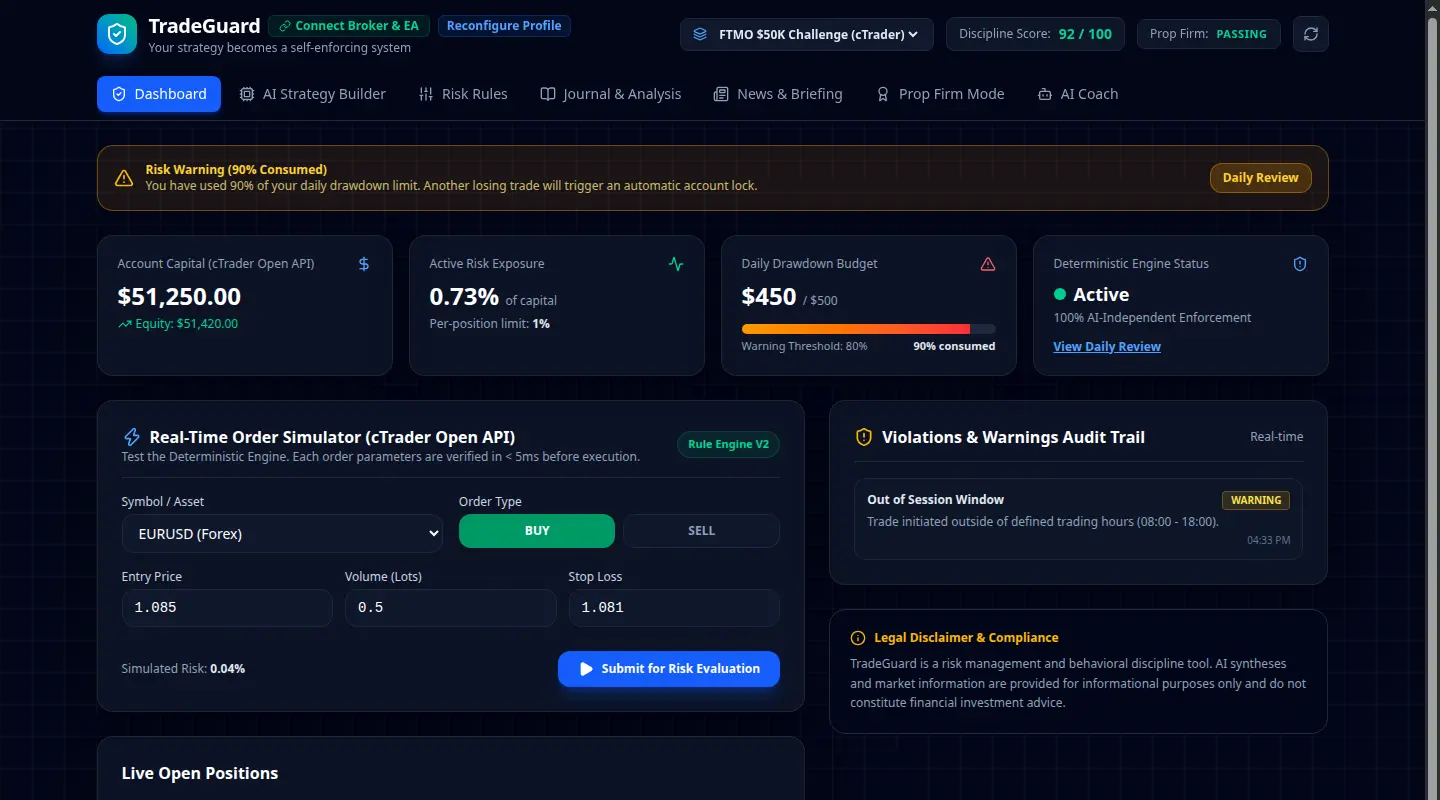Open News & Briefing tab
1440x800 pixels.
click(x=778, y=94)
